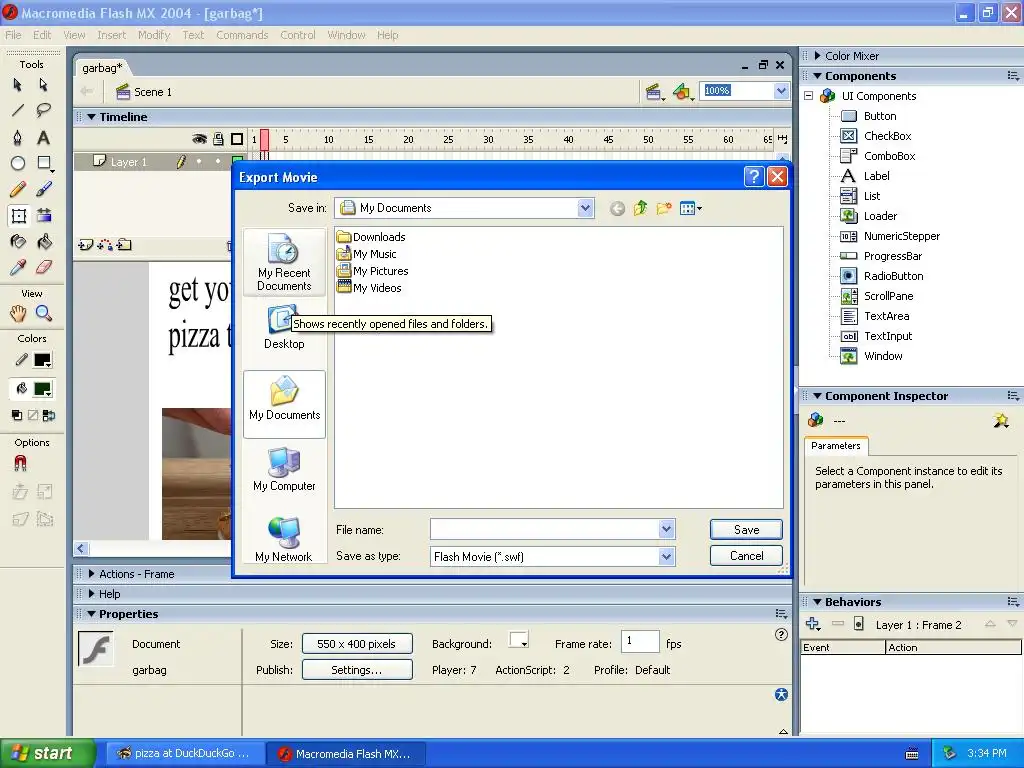Select the Line tool

tap(18, 110)
